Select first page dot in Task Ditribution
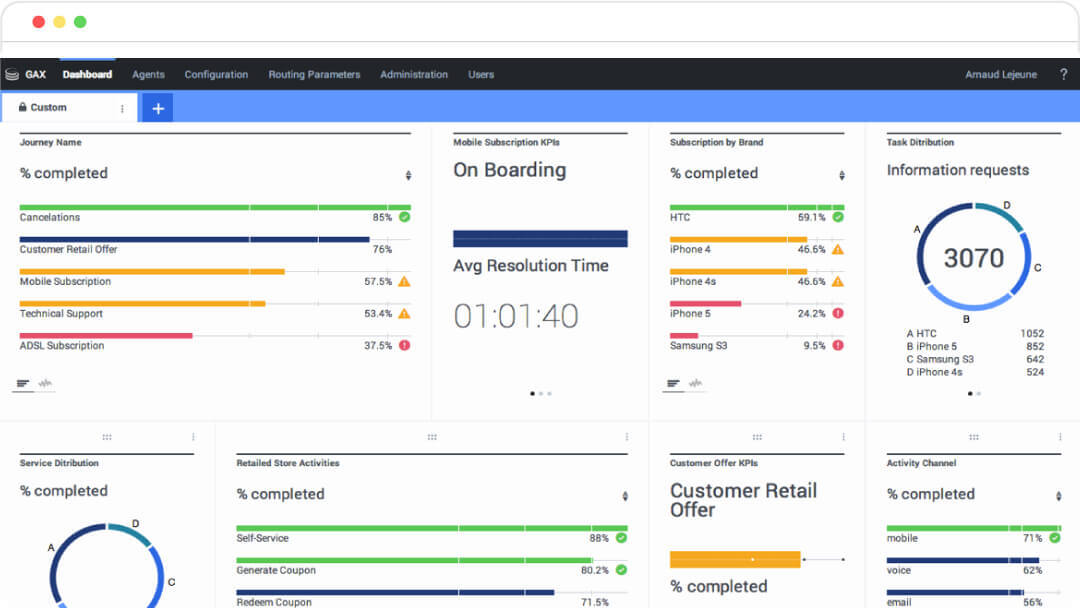The image size is (1080, 608). point(970,394)
